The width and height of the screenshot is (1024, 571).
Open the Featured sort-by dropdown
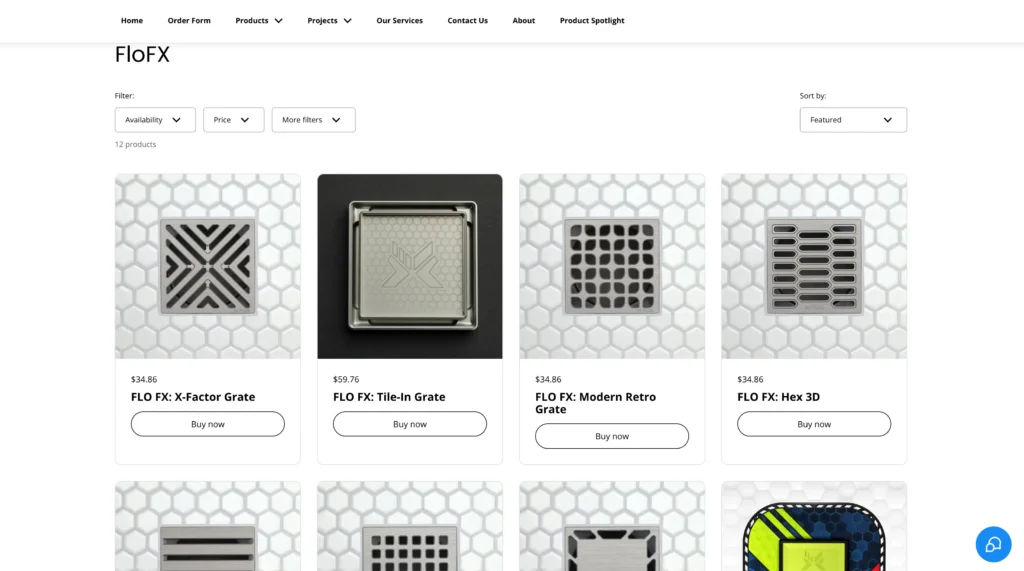point(853,120)
